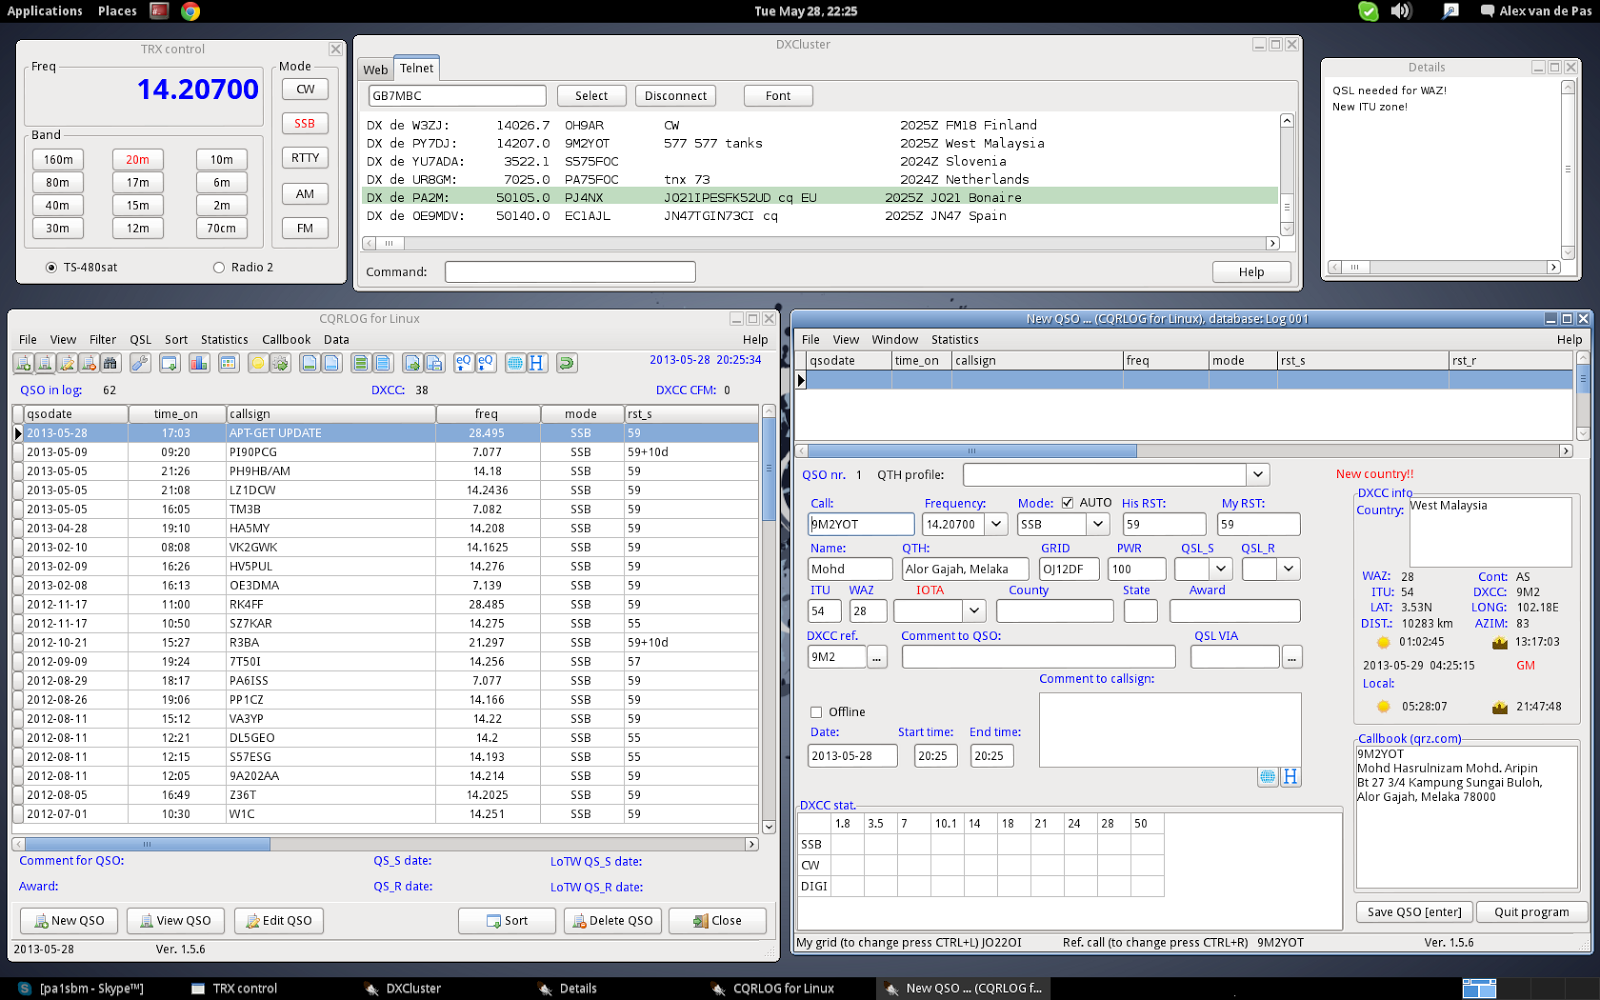This screenshot has height=1000, width=1600.
Task: Expand the QSL_S dropdown
Action: pos(1220,569)
